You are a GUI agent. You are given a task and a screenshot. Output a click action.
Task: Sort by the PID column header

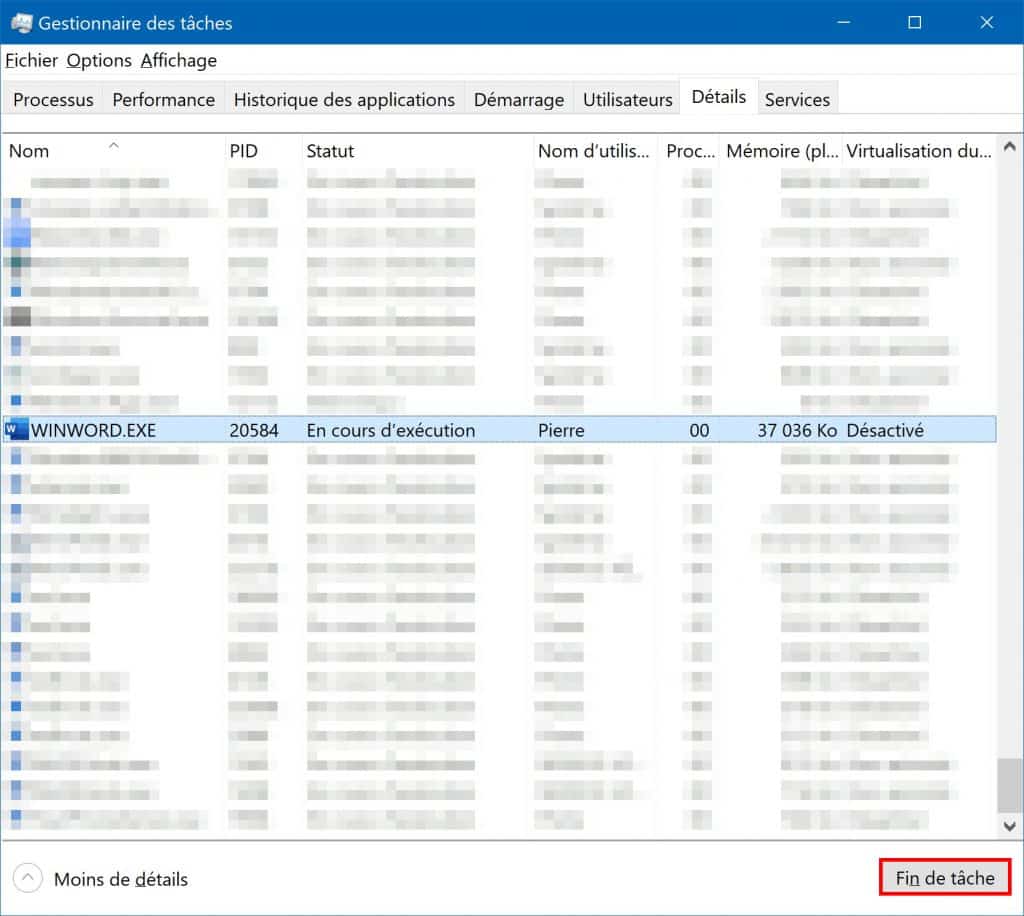click(243, 151)
